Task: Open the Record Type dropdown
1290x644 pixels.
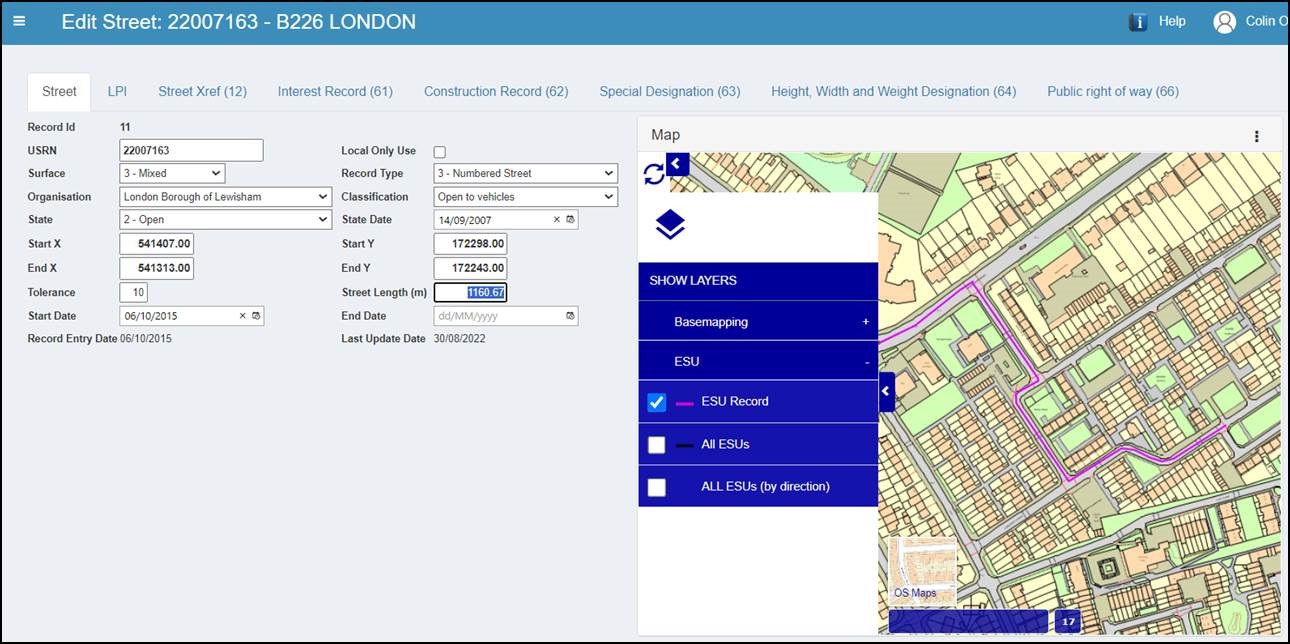Action: (526, 173)
